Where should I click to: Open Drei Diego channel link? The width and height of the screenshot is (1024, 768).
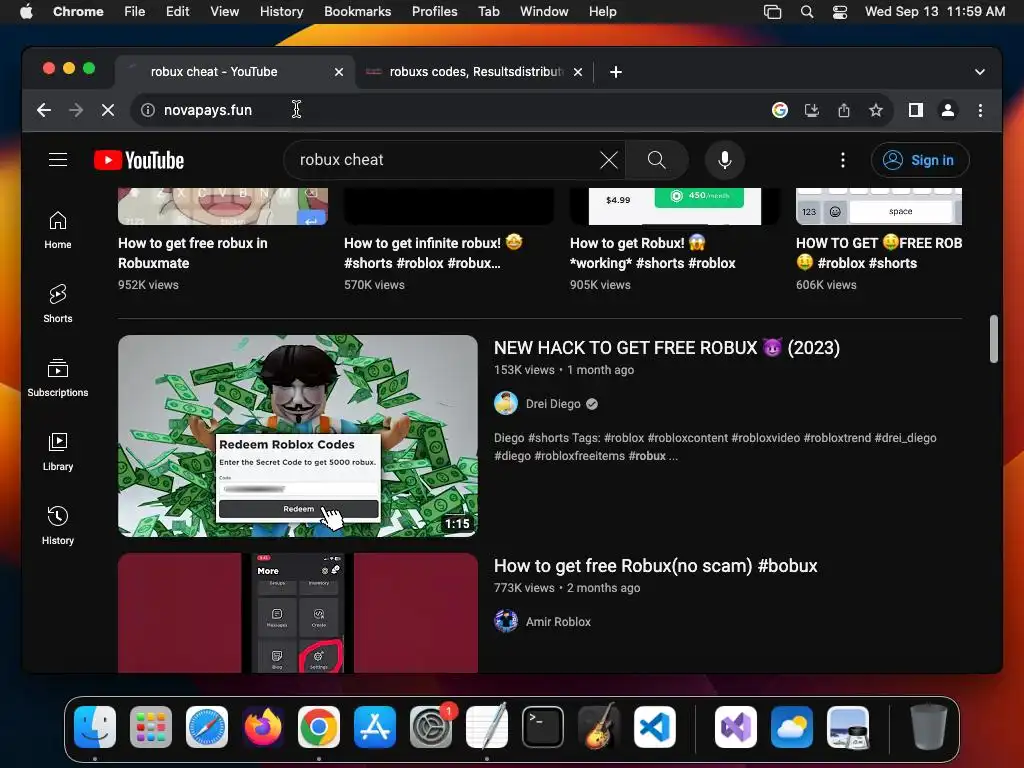coord(553,404)
